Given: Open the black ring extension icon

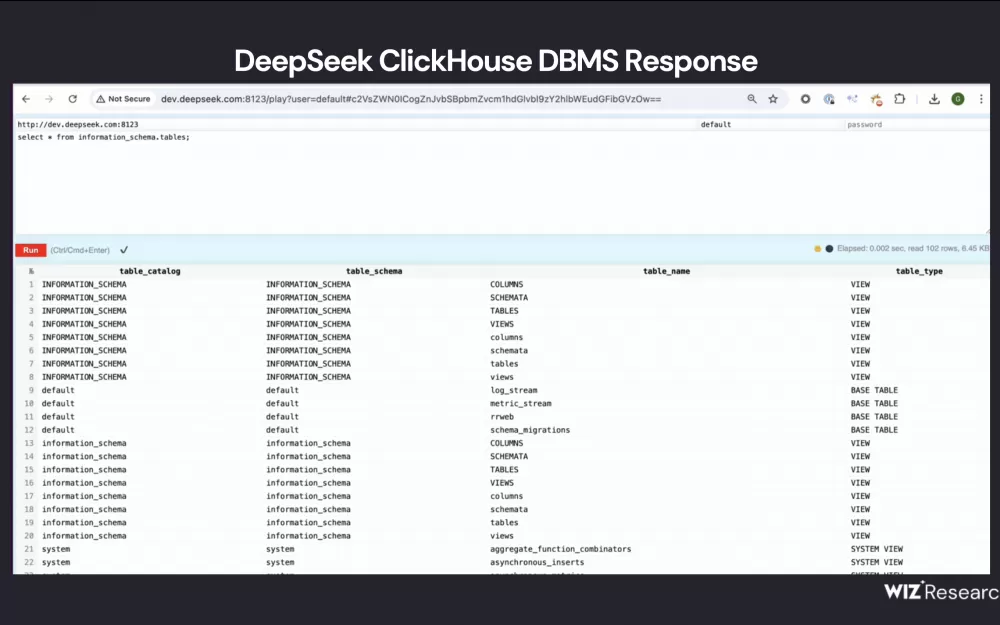Looking at the screenshot, I should pyautogui.click(x=805, y=99).
